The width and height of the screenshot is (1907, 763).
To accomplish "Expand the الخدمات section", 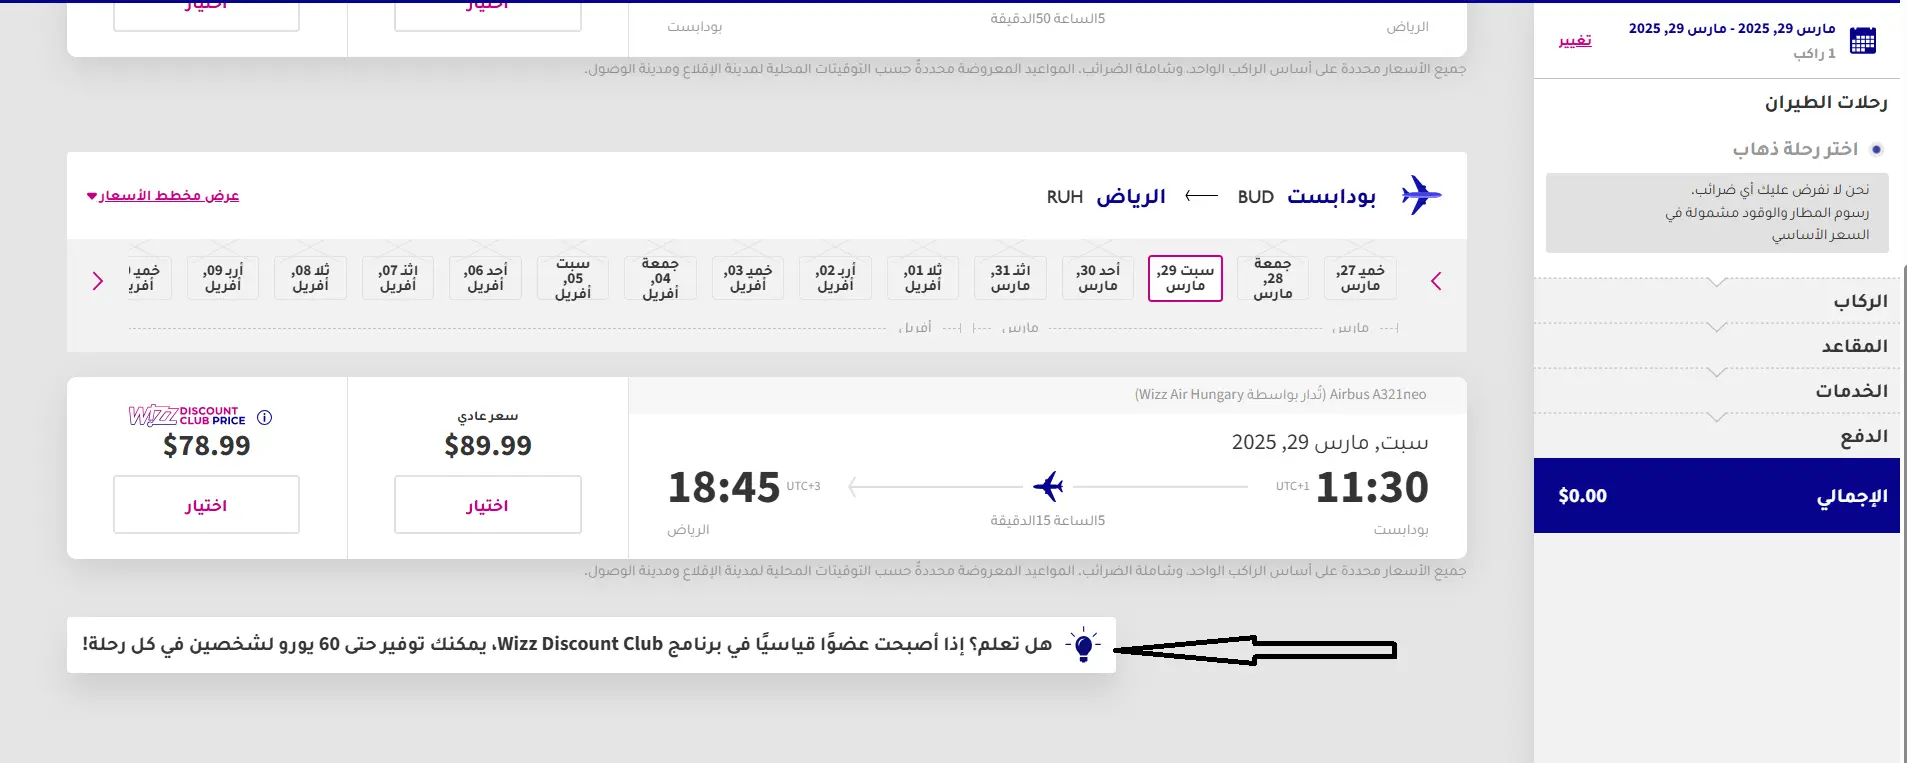I will pos(1716,391).
